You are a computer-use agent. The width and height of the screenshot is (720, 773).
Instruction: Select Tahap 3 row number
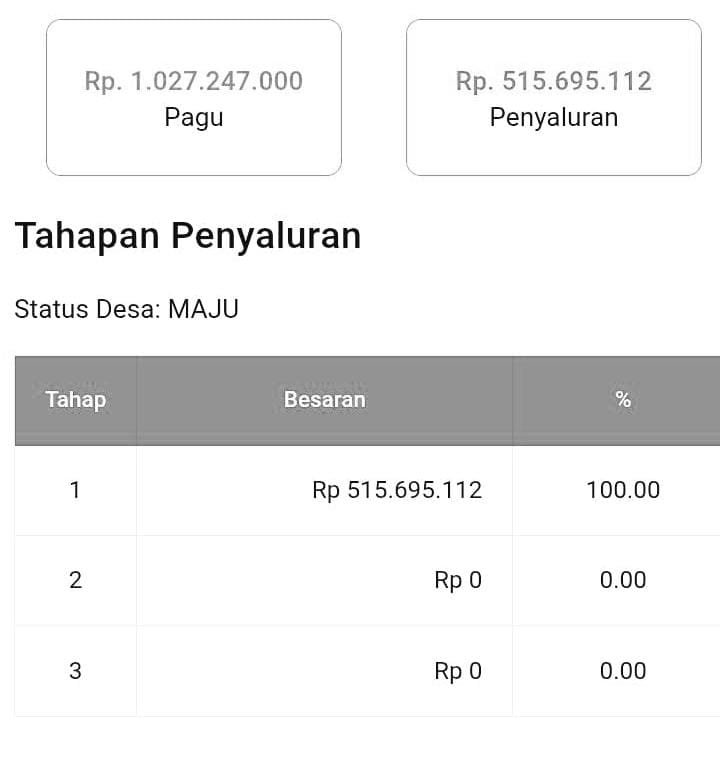tap(75, 671)
